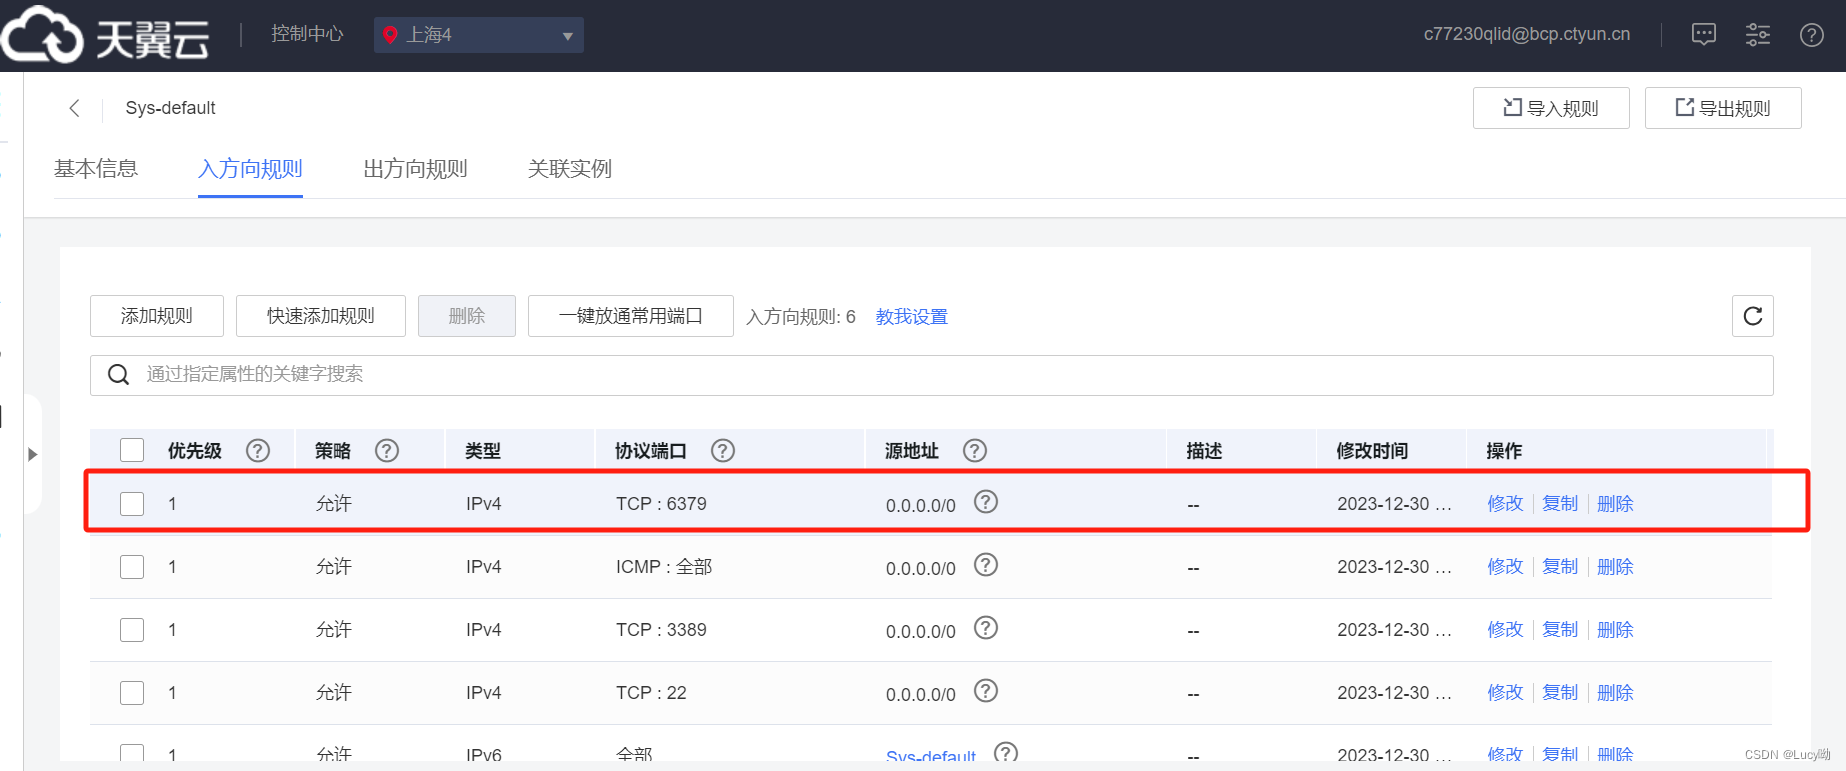This screenshot has height=771, width=1846.
Task: Click the refresh rules icon button
Action: [x=1753, y=316]
